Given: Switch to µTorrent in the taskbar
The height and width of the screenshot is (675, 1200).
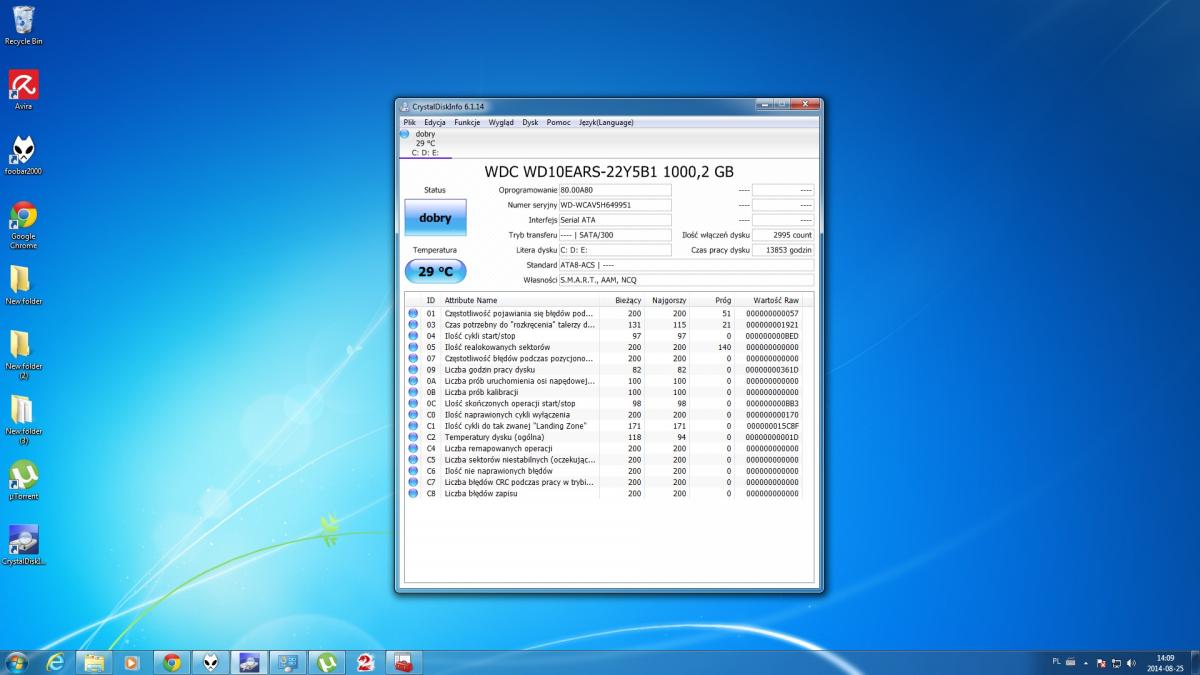Looking at the screenshot, I should point(326,662).
